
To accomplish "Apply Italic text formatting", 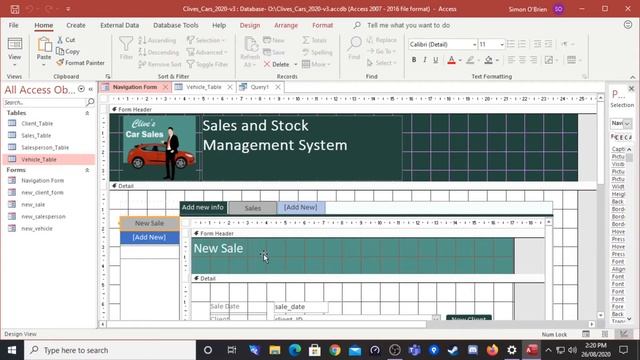I will (x=425, y=60).
